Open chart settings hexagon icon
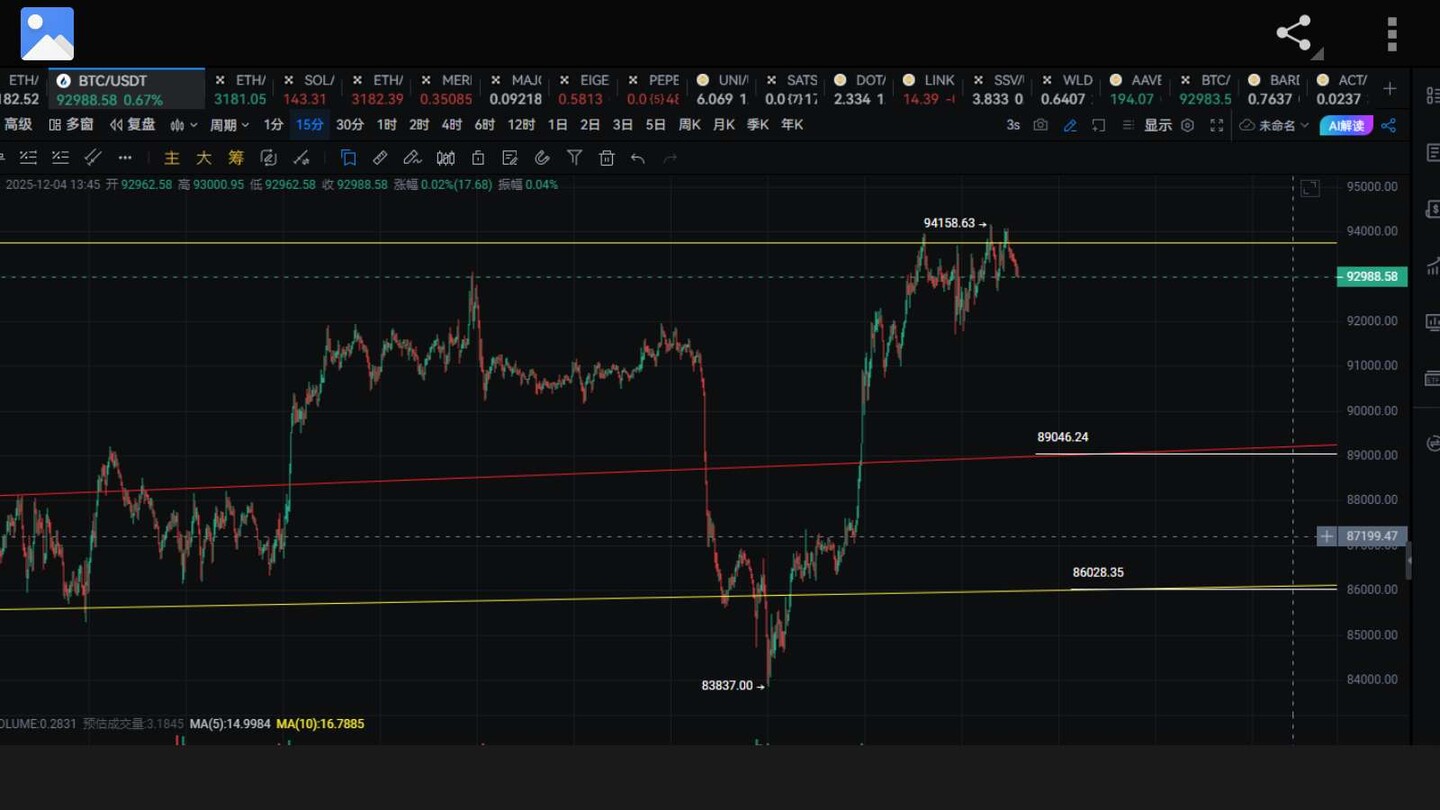This screenshot has width=1440, height=810. (1188, 125)
